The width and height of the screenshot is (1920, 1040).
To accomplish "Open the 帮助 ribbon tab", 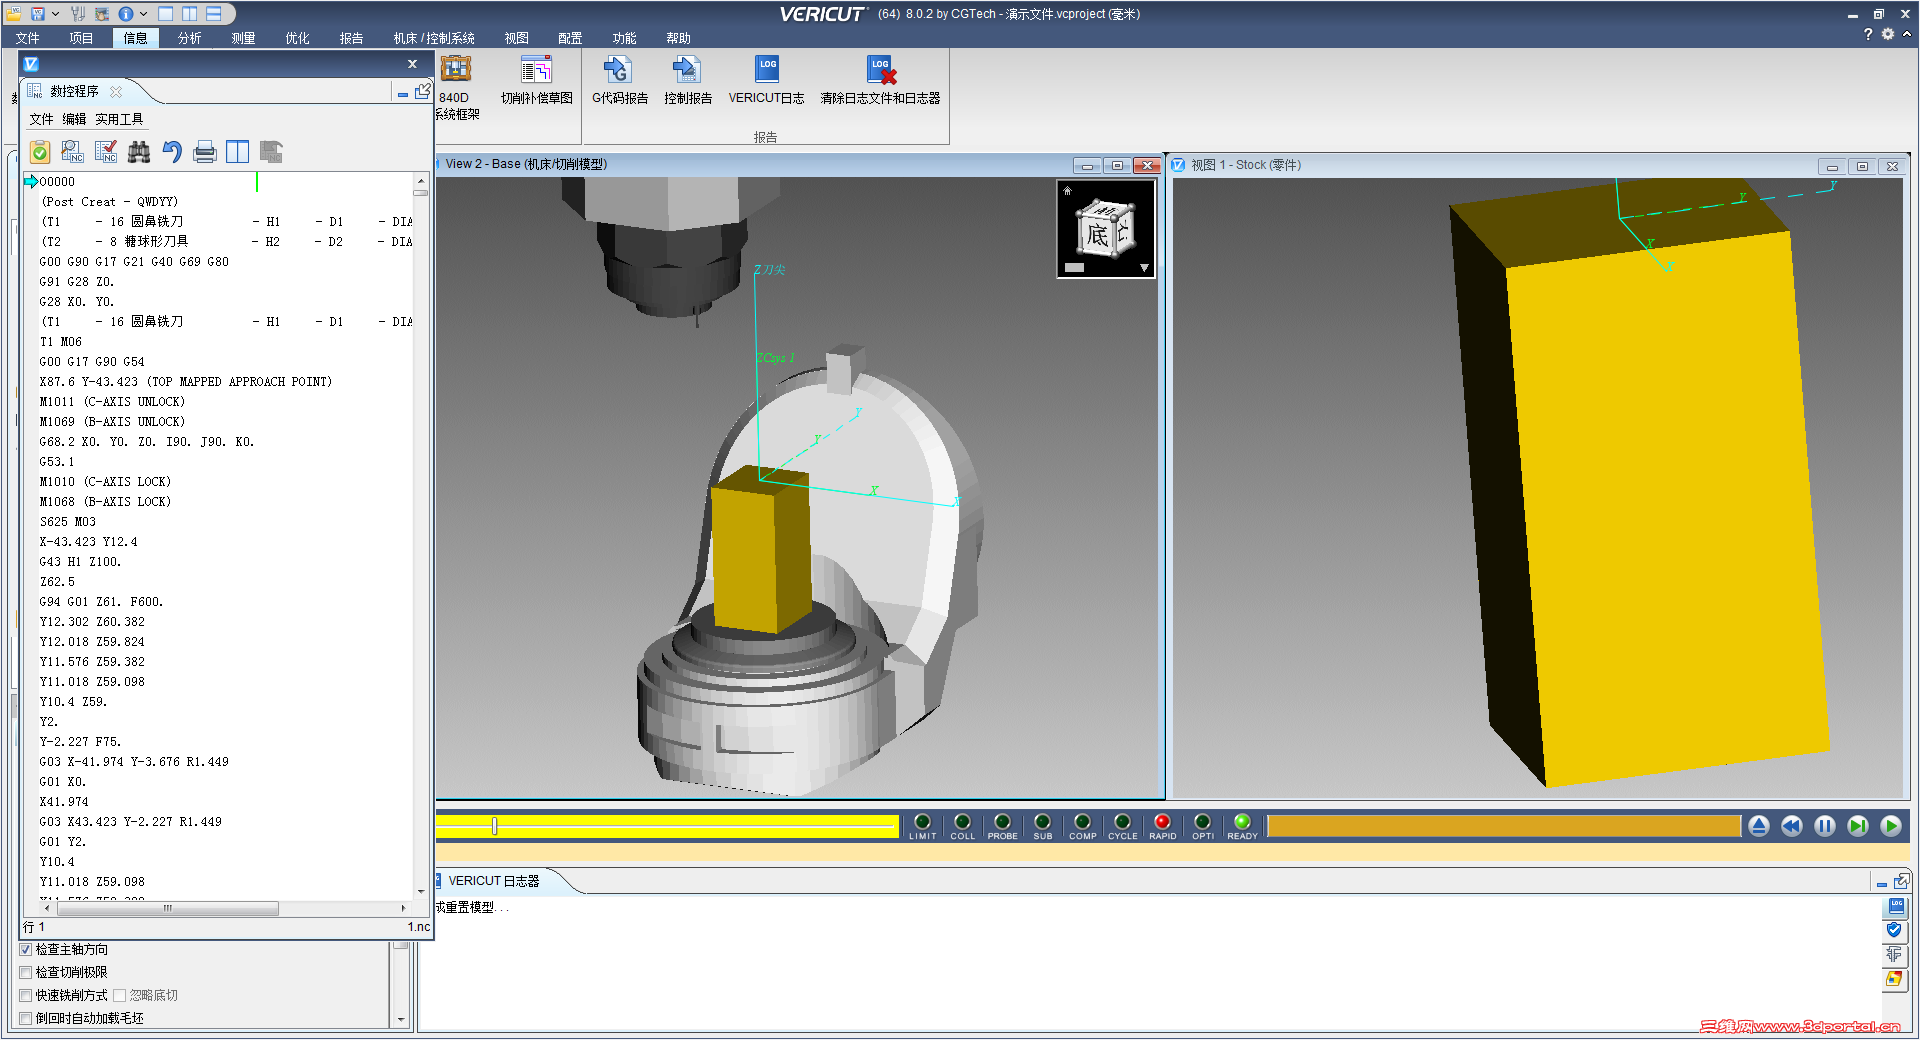I will [678, 38].
